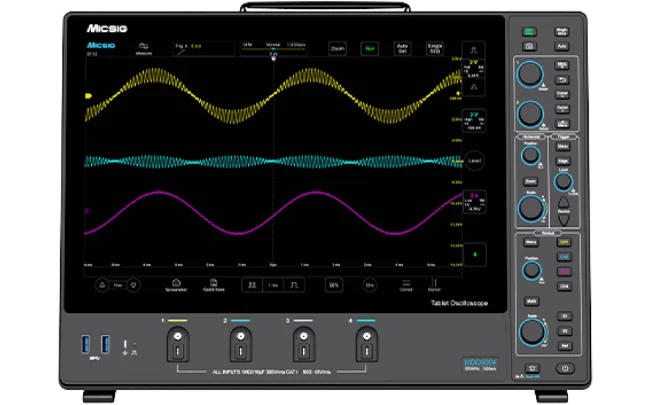
Task: Open the Measure icon on the oscilloscope screen
Action: (143, 49)
